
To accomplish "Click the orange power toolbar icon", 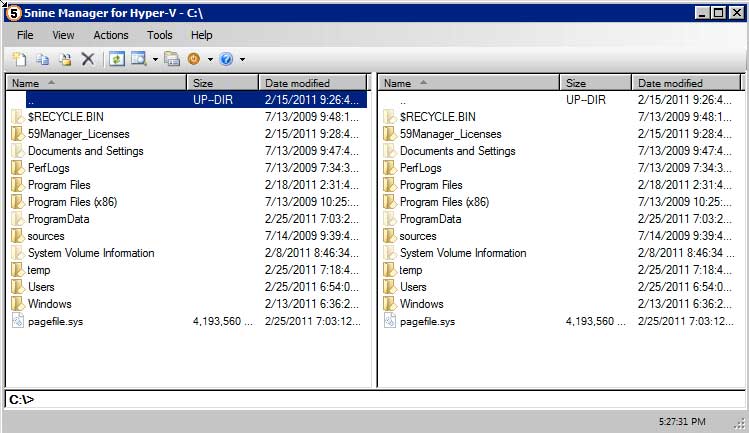I will pyautogui.click(x=194, y=59).
